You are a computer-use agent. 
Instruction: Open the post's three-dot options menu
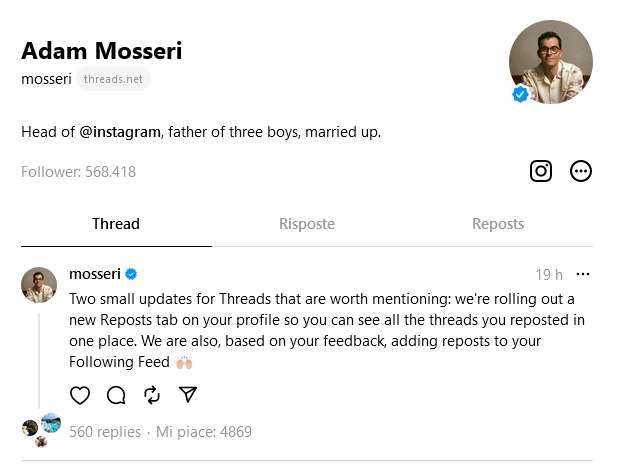click(583, 274)
